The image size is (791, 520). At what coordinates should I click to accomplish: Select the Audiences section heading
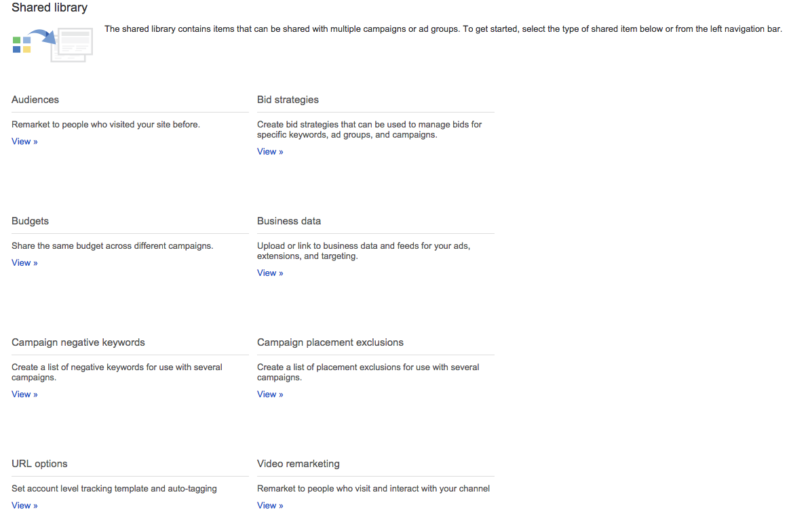point(35,100)
